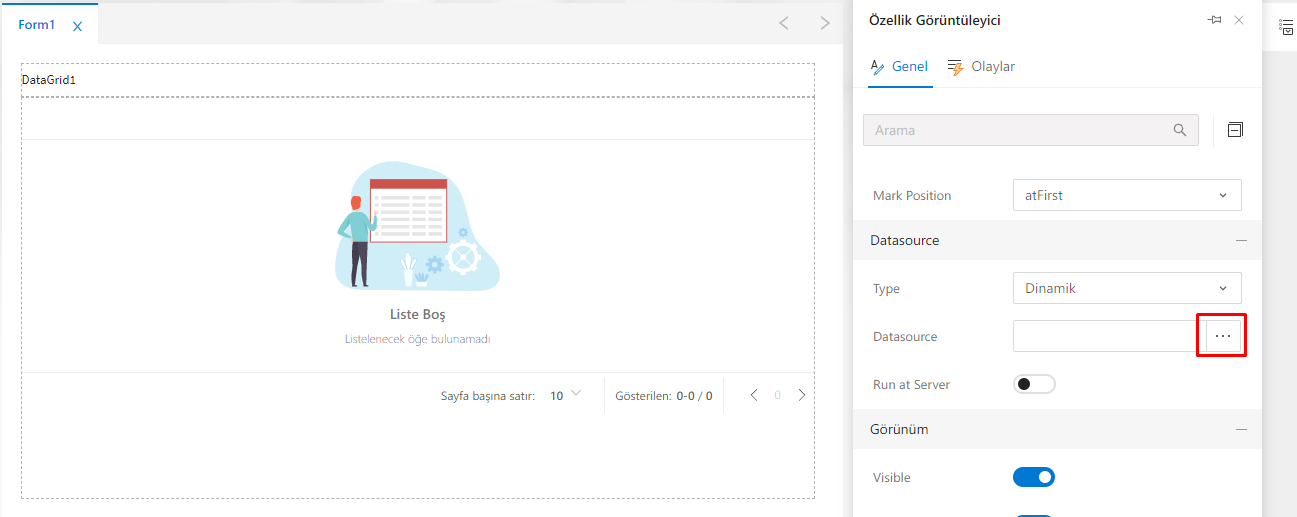
Task: Collapse the Görünüm section
Action: click(1241, 429)
